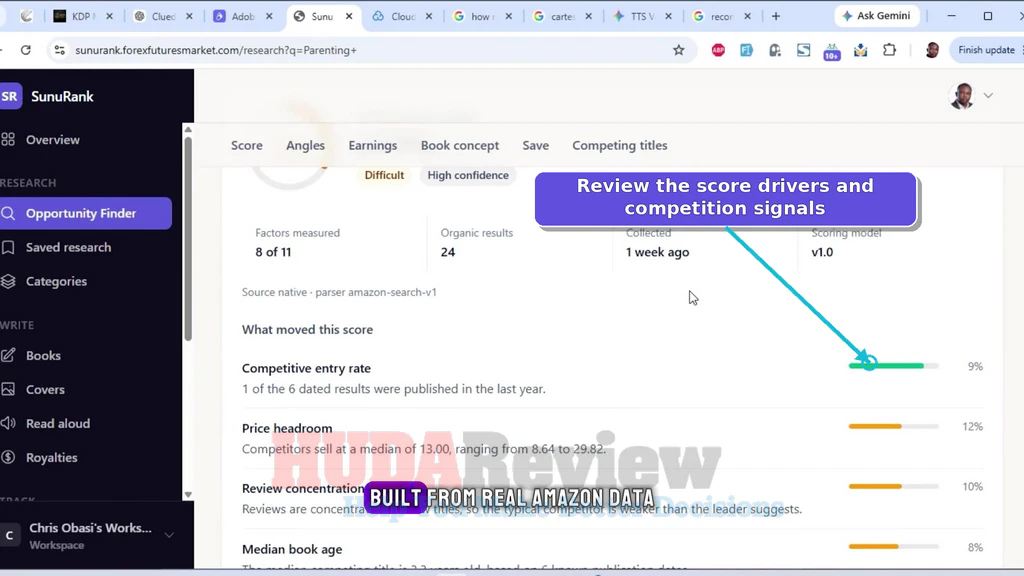
Task: Click the Saved research bookmark icon
Action: (8, 248)
